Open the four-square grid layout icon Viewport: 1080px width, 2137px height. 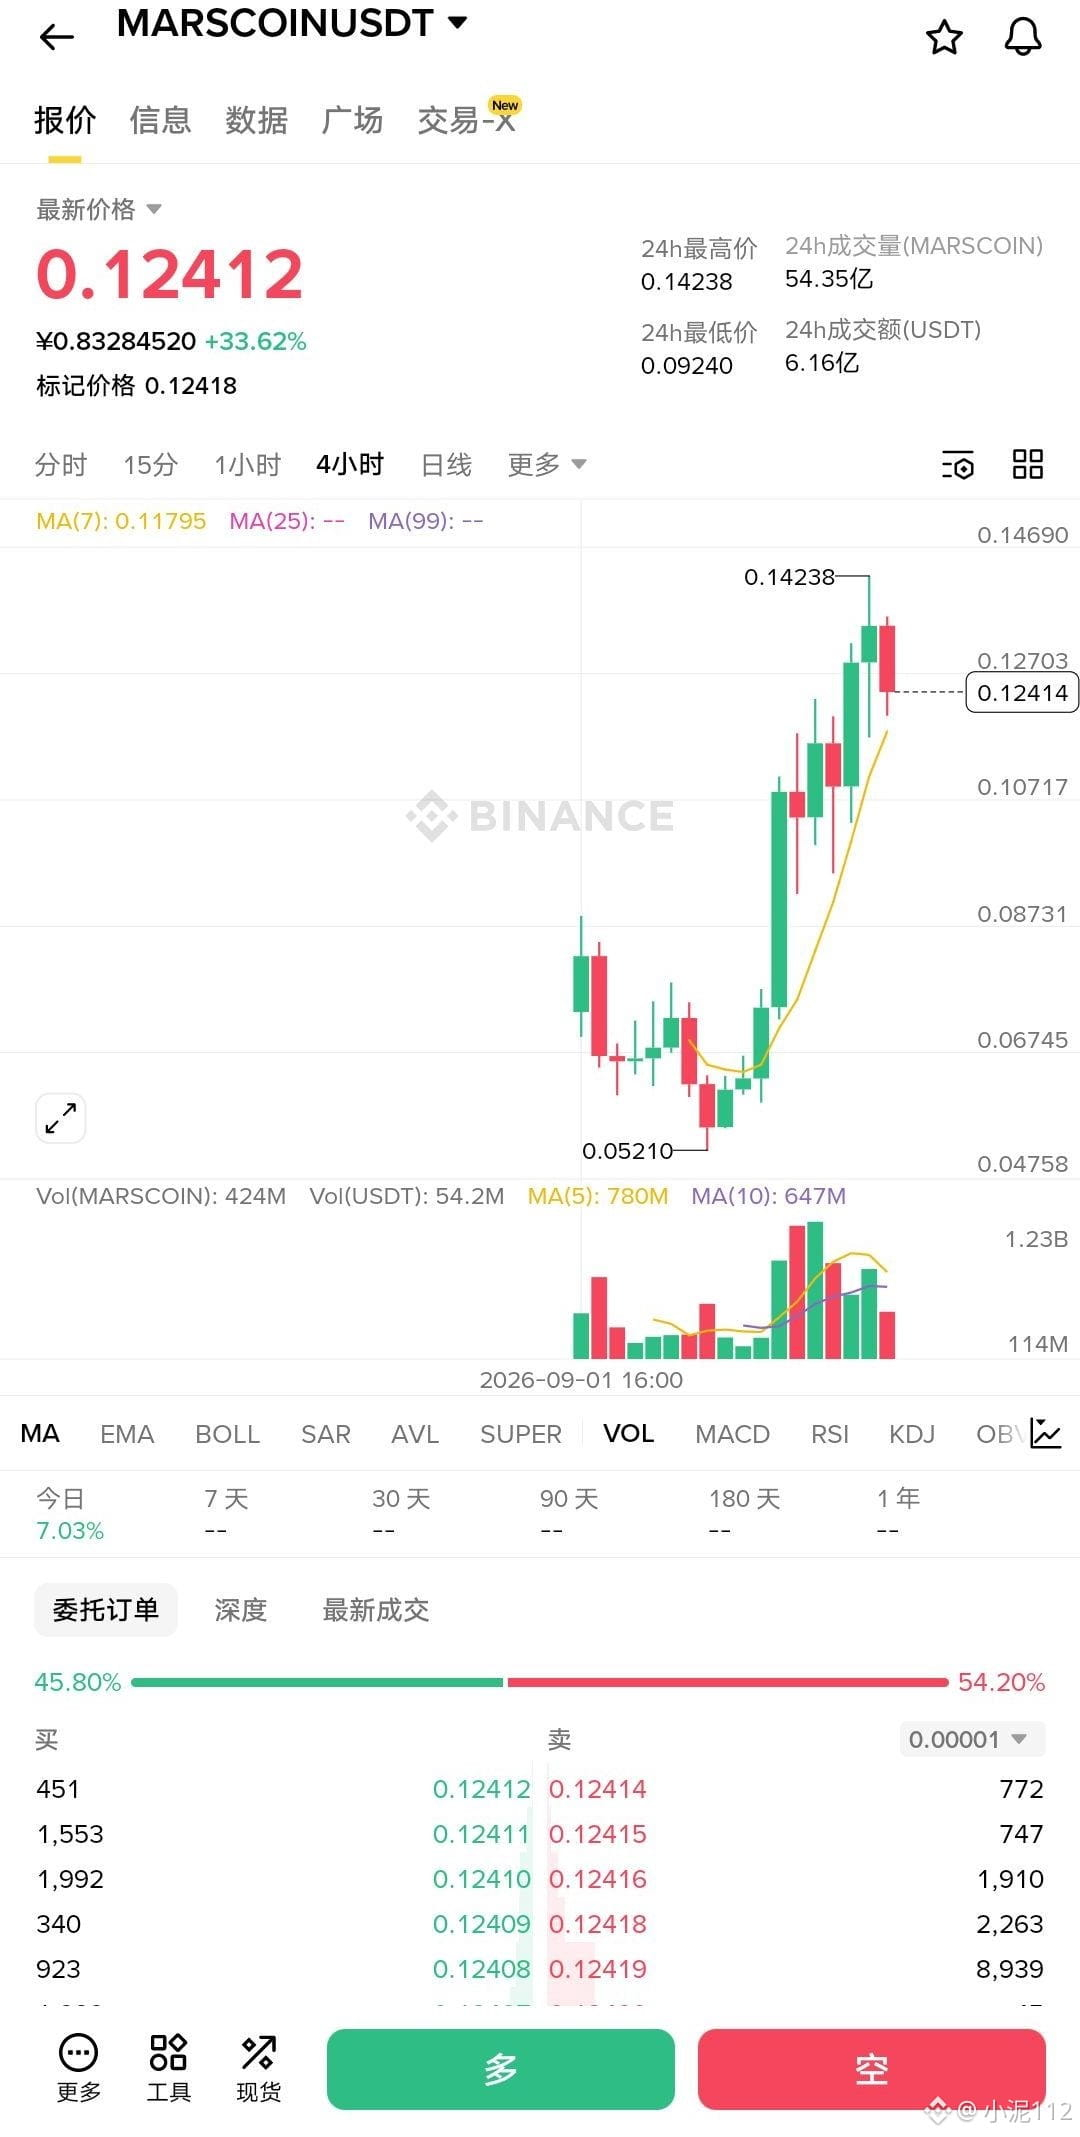tap(1028, 465)
